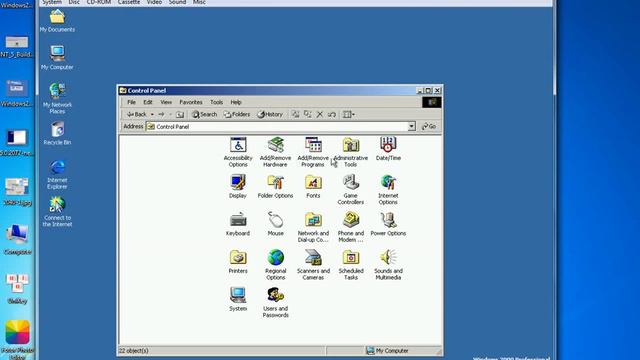Image resolution: width=640 pixels, height=360 pixels.
Task: Select Internet Explorer desktop icon
Action: click(57, 174)
